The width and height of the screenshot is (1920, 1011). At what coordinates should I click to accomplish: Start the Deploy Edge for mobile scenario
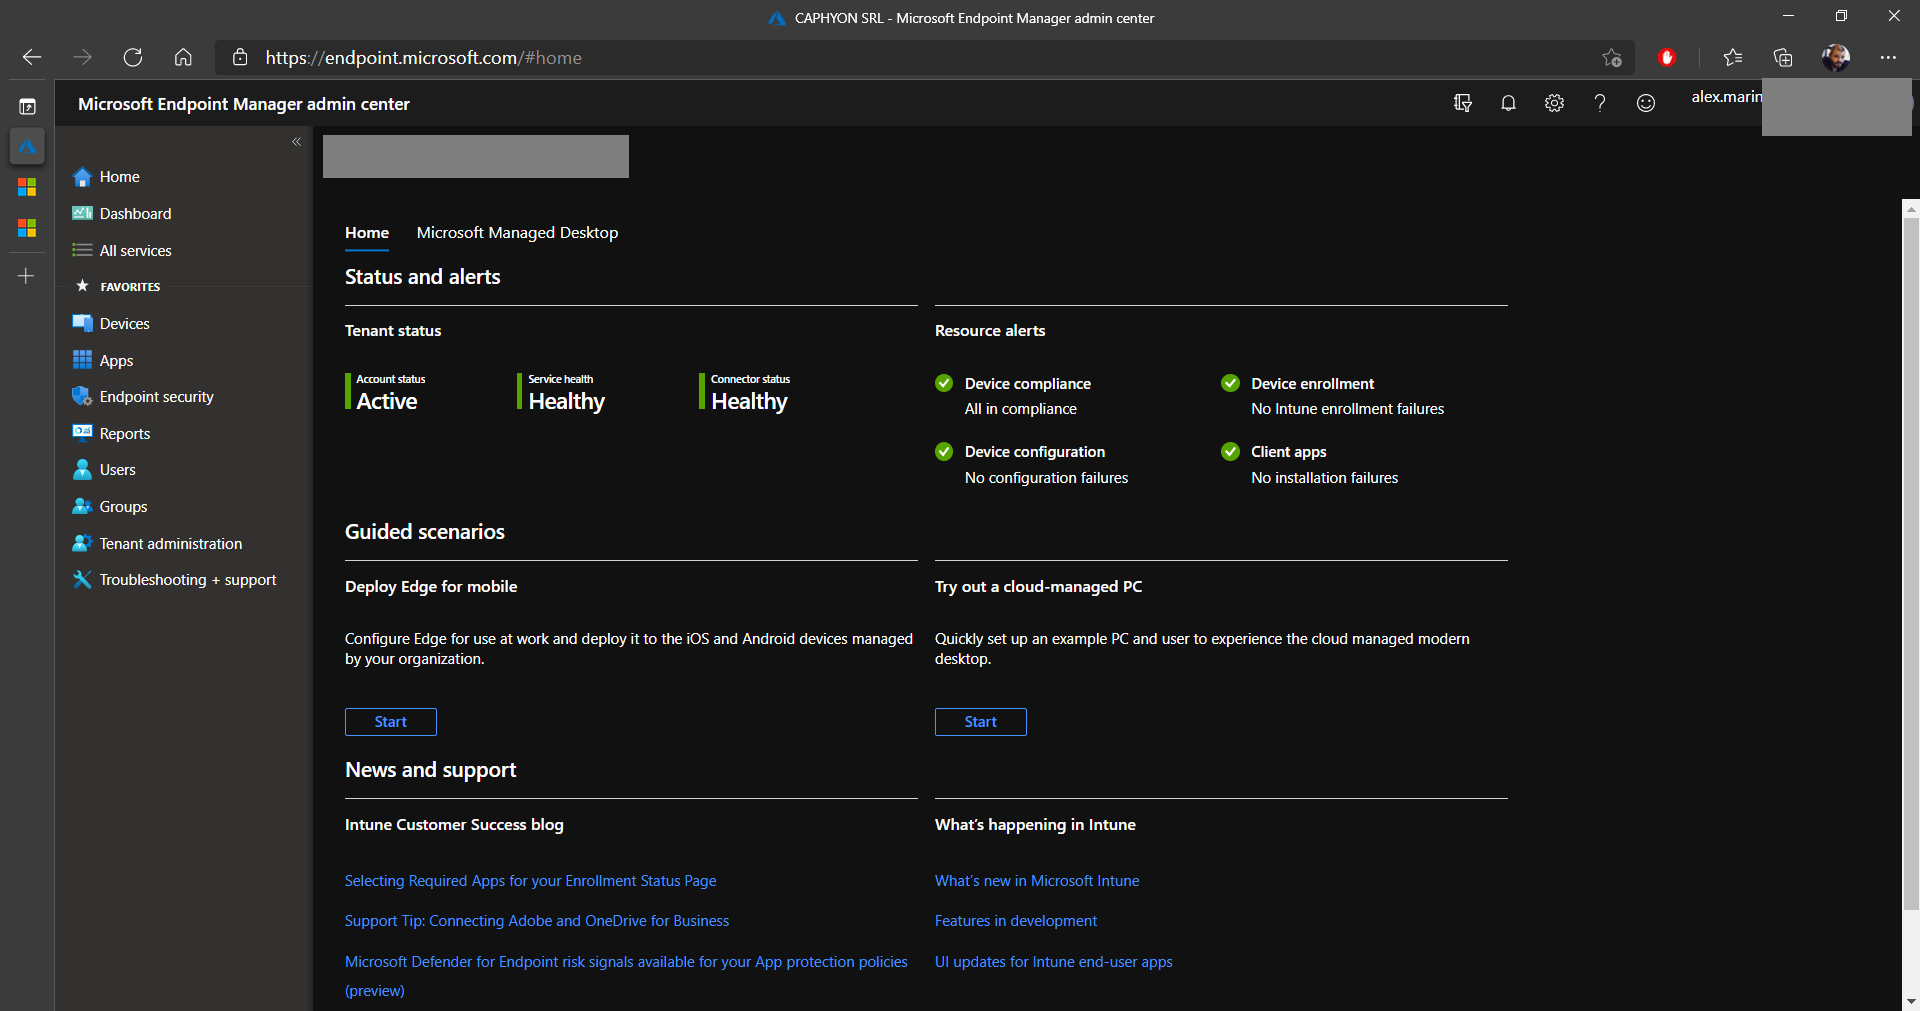[390, 722]
